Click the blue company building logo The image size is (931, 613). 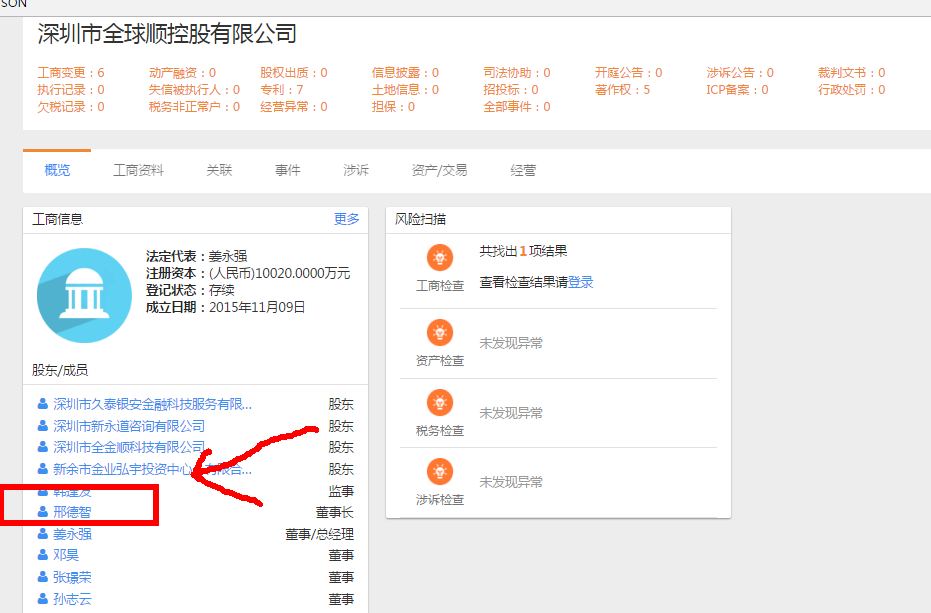84,295
